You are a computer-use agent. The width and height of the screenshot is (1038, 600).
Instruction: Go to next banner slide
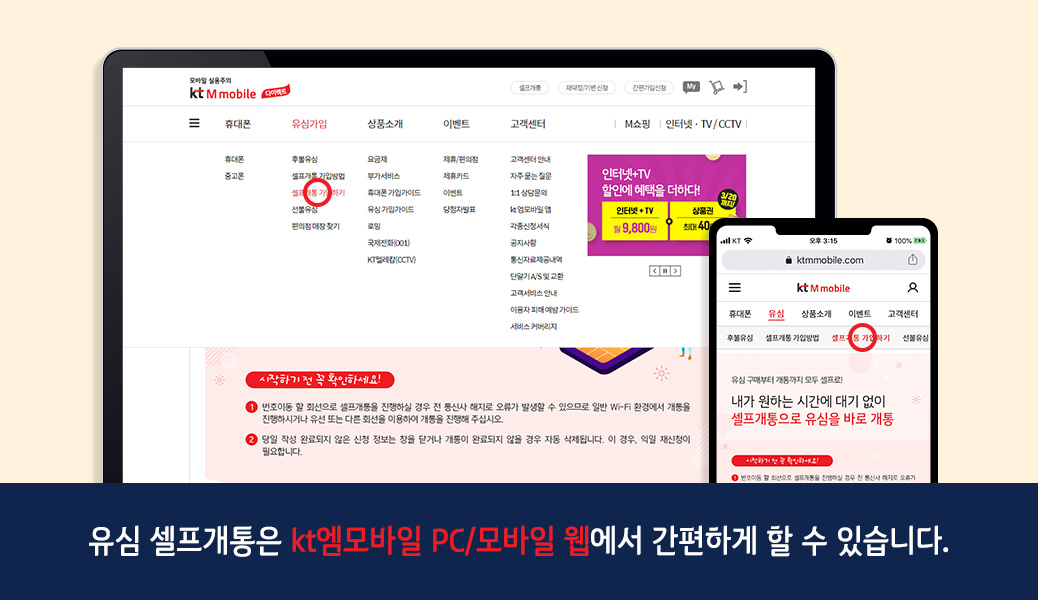pyautogui.click(x=675, y=271)
